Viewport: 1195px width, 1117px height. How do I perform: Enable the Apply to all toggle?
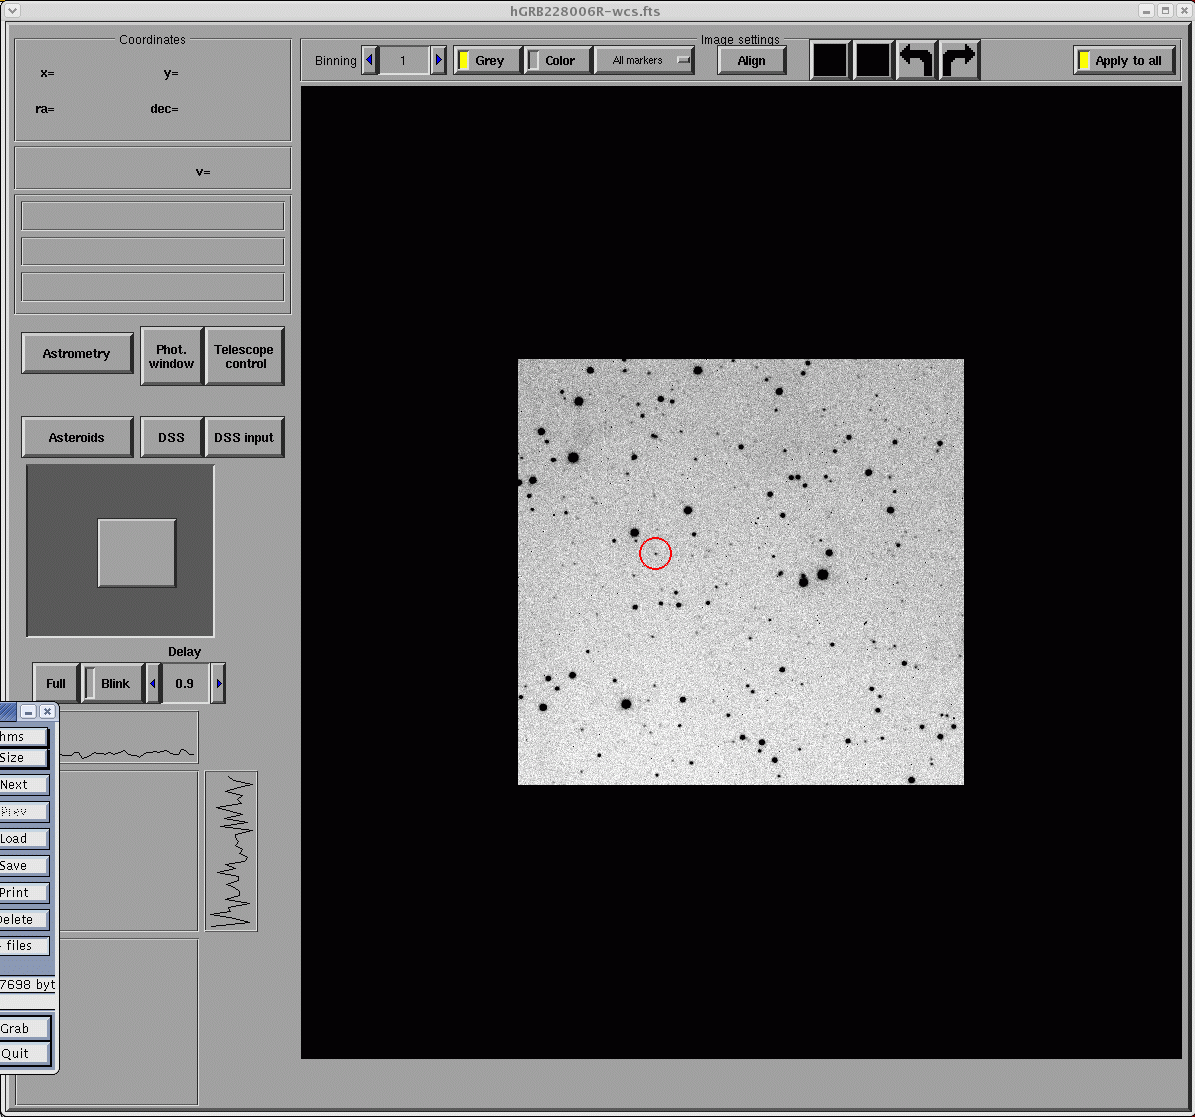pyautogui.click(x=1125, y=60)
